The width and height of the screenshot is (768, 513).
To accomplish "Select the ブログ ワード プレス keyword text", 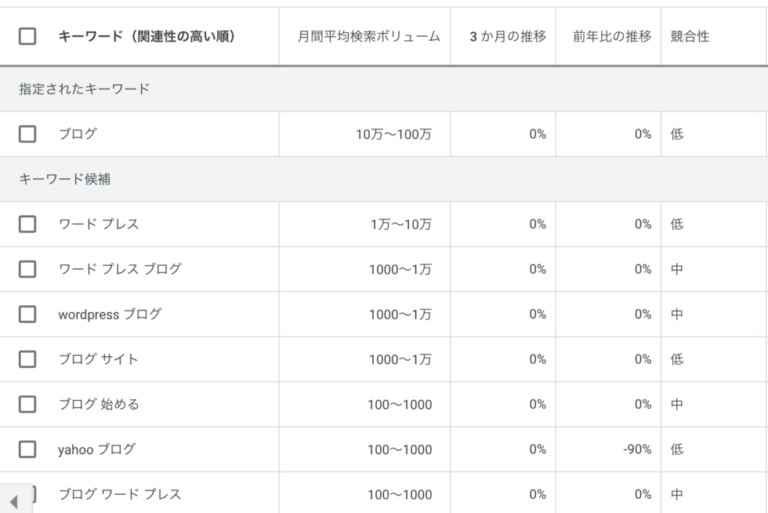I will [x=119, y=494].
